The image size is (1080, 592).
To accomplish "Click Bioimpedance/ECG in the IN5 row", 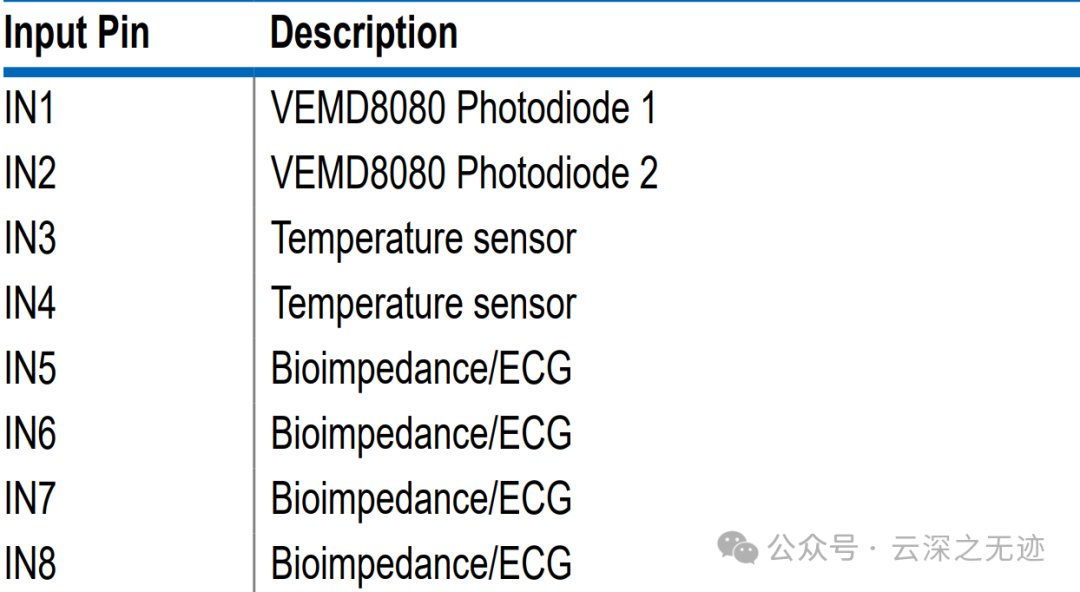I will click(x=421, y=369).
